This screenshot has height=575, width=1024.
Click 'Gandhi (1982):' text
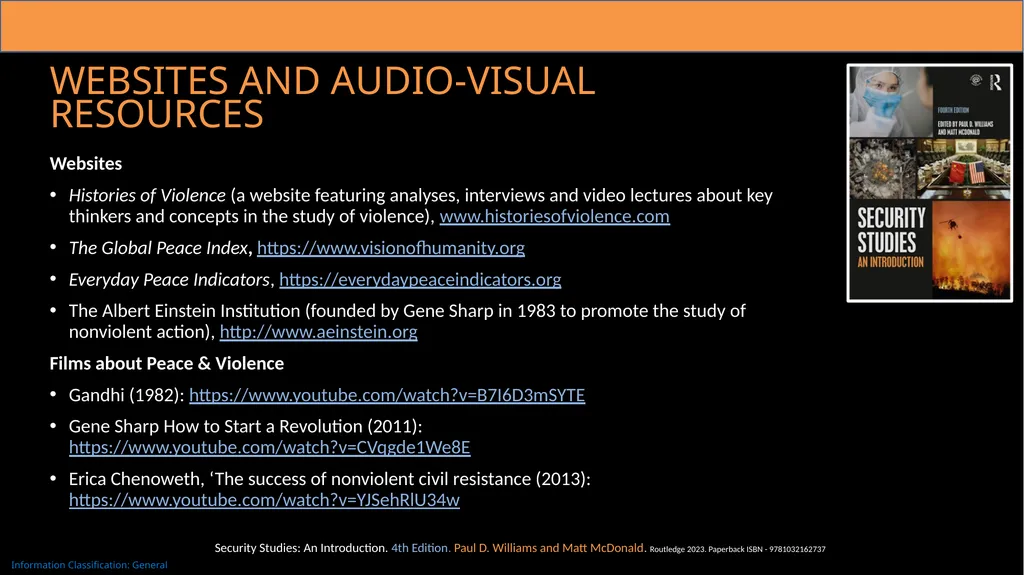127,395
